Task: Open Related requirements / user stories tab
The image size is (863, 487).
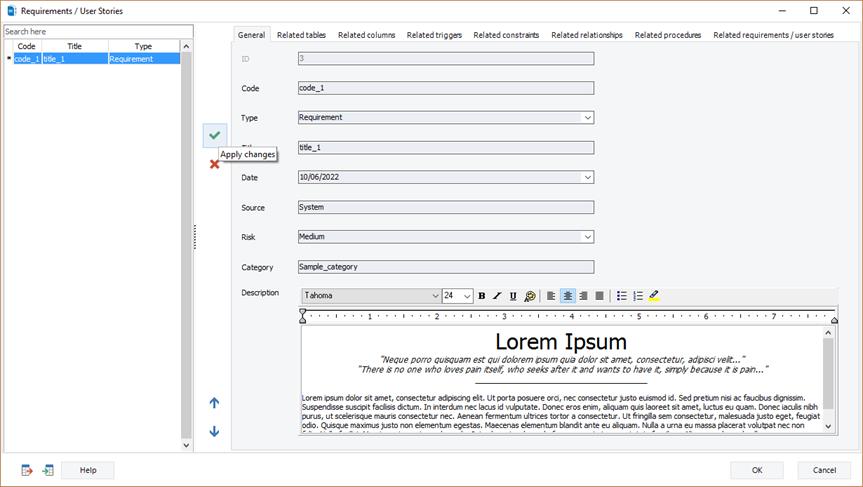Action: 773,35
